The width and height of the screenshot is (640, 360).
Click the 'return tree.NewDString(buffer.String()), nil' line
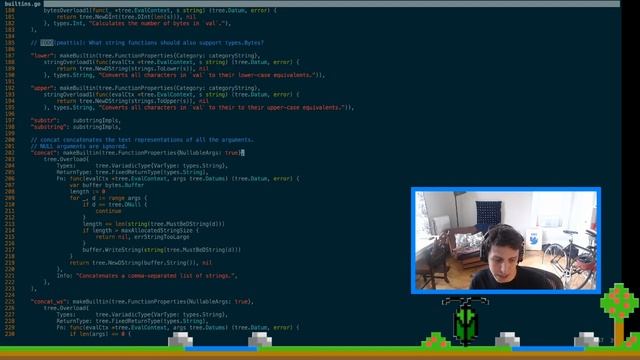pyautogui.click(x=141, y=263)
